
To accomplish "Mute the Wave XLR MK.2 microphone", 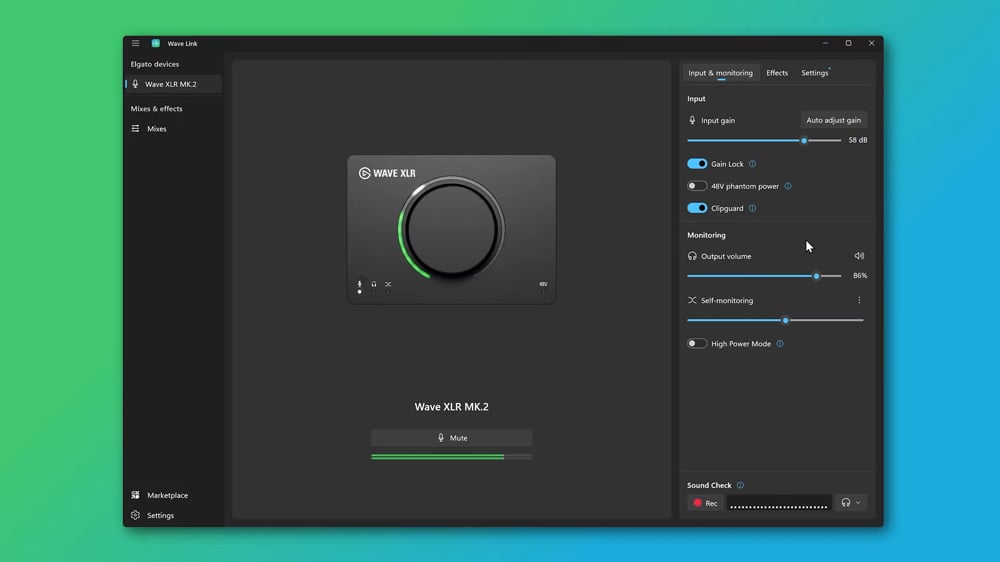I will click(452, 438).
